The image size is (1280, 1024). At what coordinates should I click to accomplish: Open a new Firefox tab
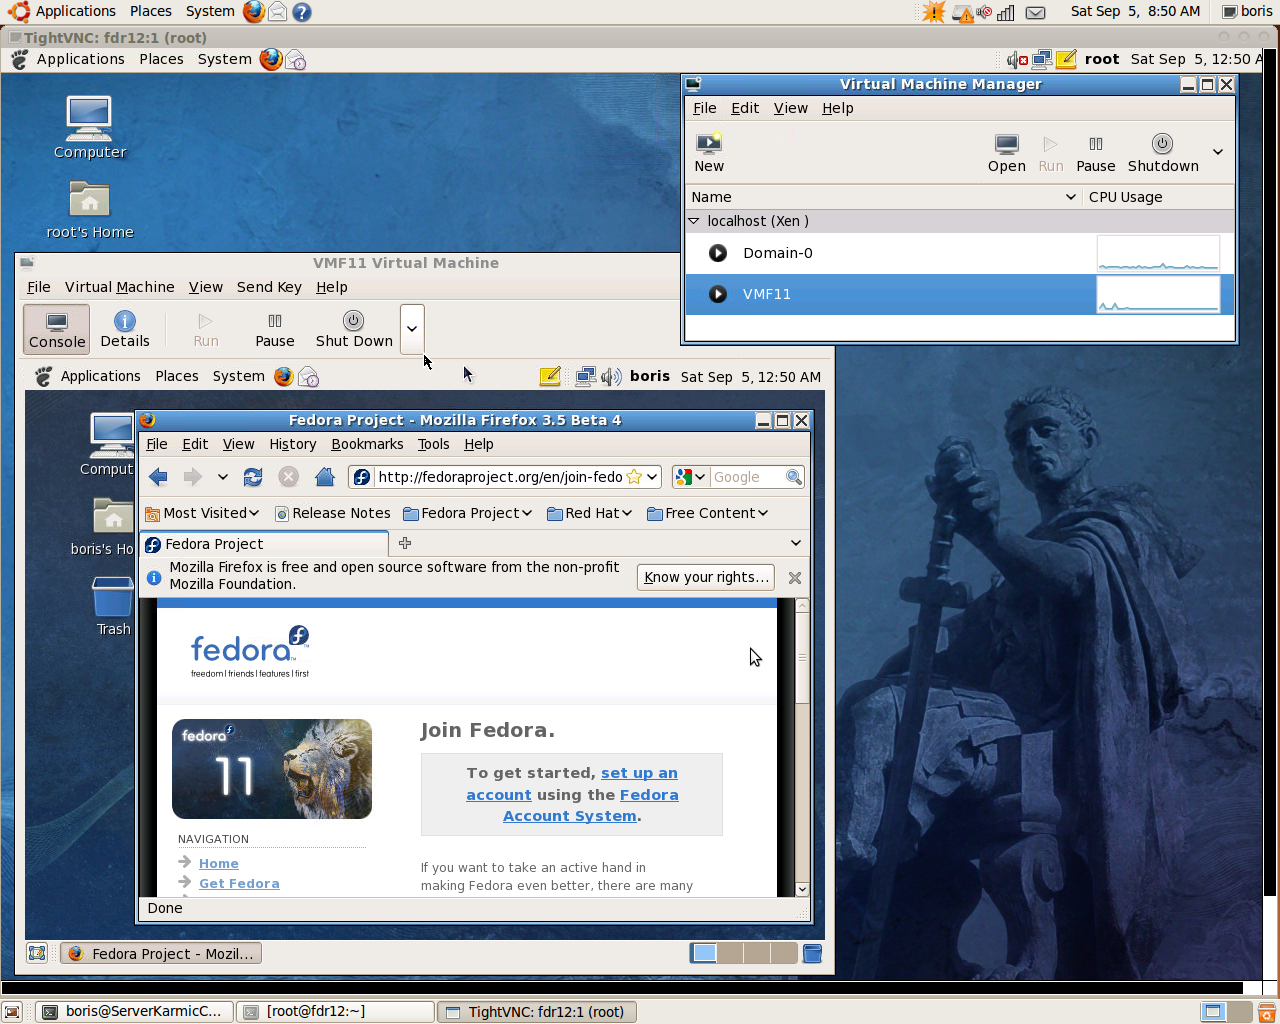click(x=405, y=543)
